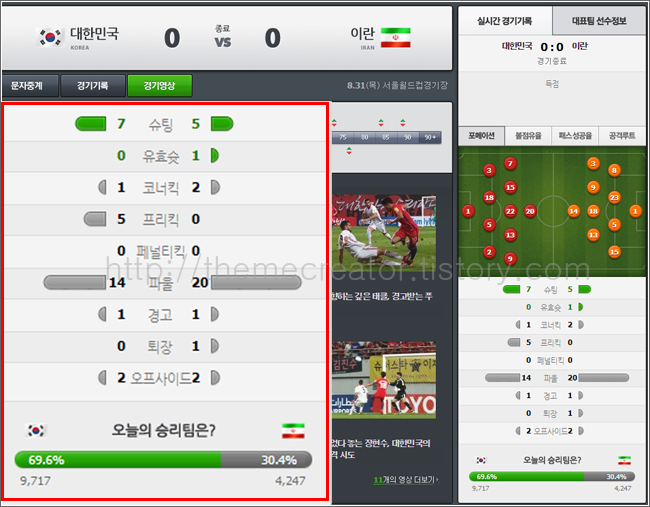Open the 문자중계 tab
The image size is (650, 507).
pos(29,85)
